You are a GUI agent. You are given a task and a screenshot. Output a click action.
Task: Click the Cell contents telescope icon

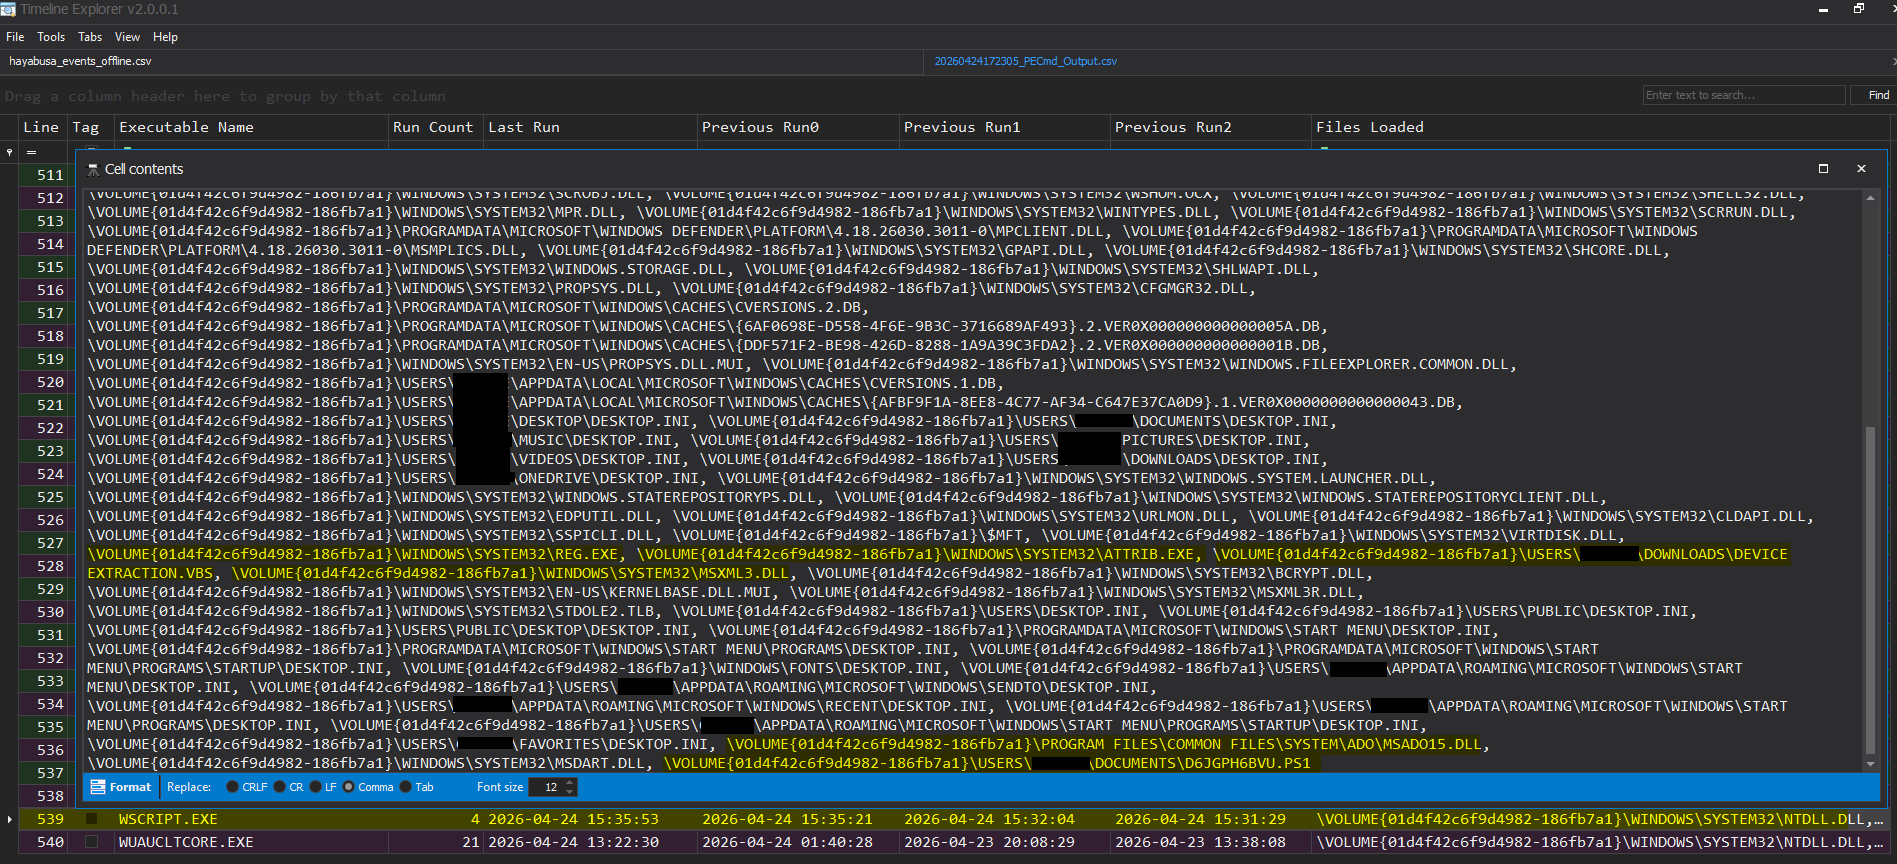[x=93, y=169]
